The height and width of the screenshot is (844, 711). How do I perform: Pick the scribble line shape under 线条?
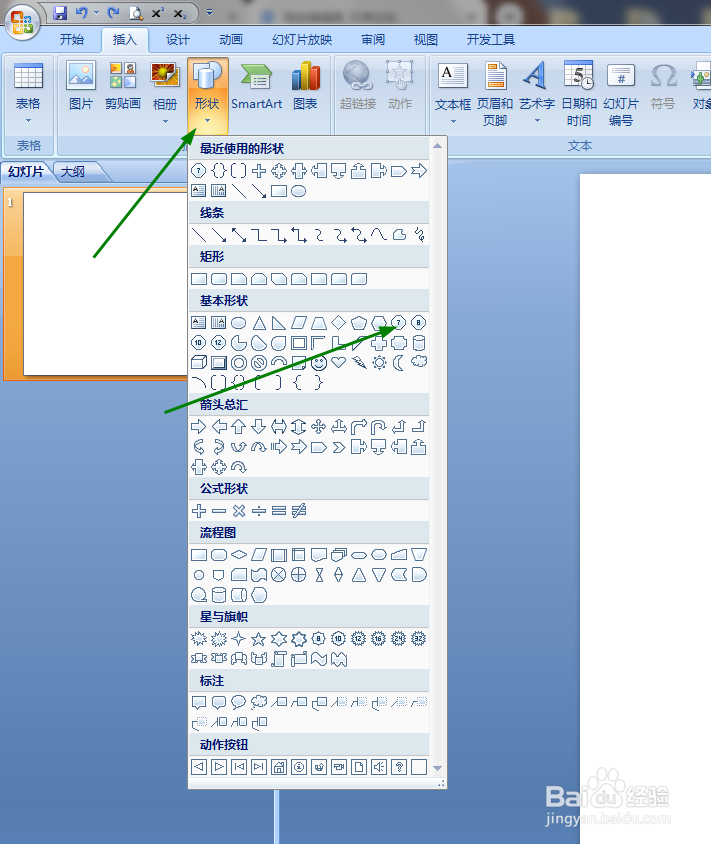419,235
